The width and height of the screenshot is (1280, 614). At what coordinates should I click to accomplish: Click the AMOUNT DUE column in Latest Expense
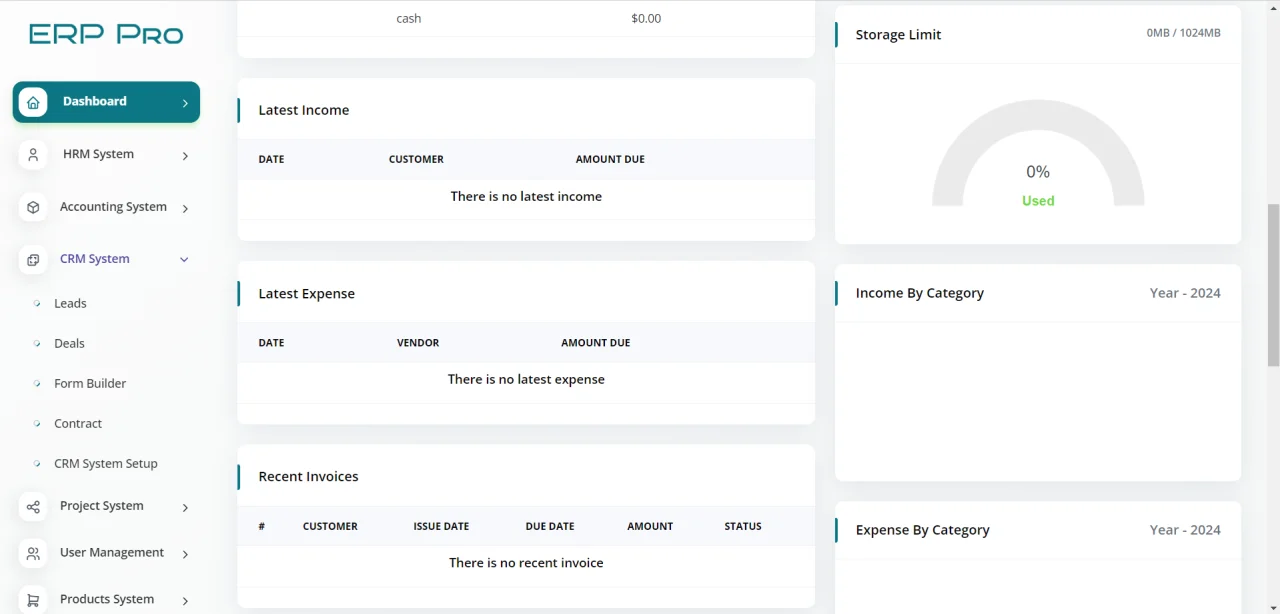[596, 342]
